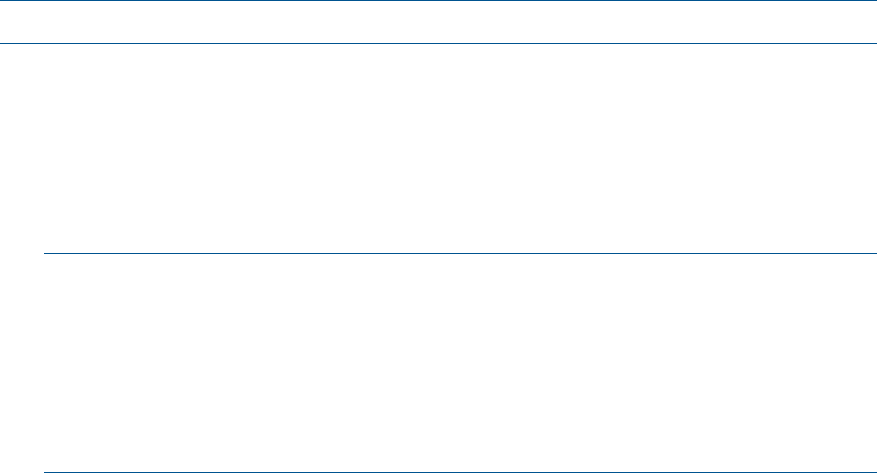Click the right end of the middle divider
The height and width of the screenshot is (473, 877).
(874, 253)
